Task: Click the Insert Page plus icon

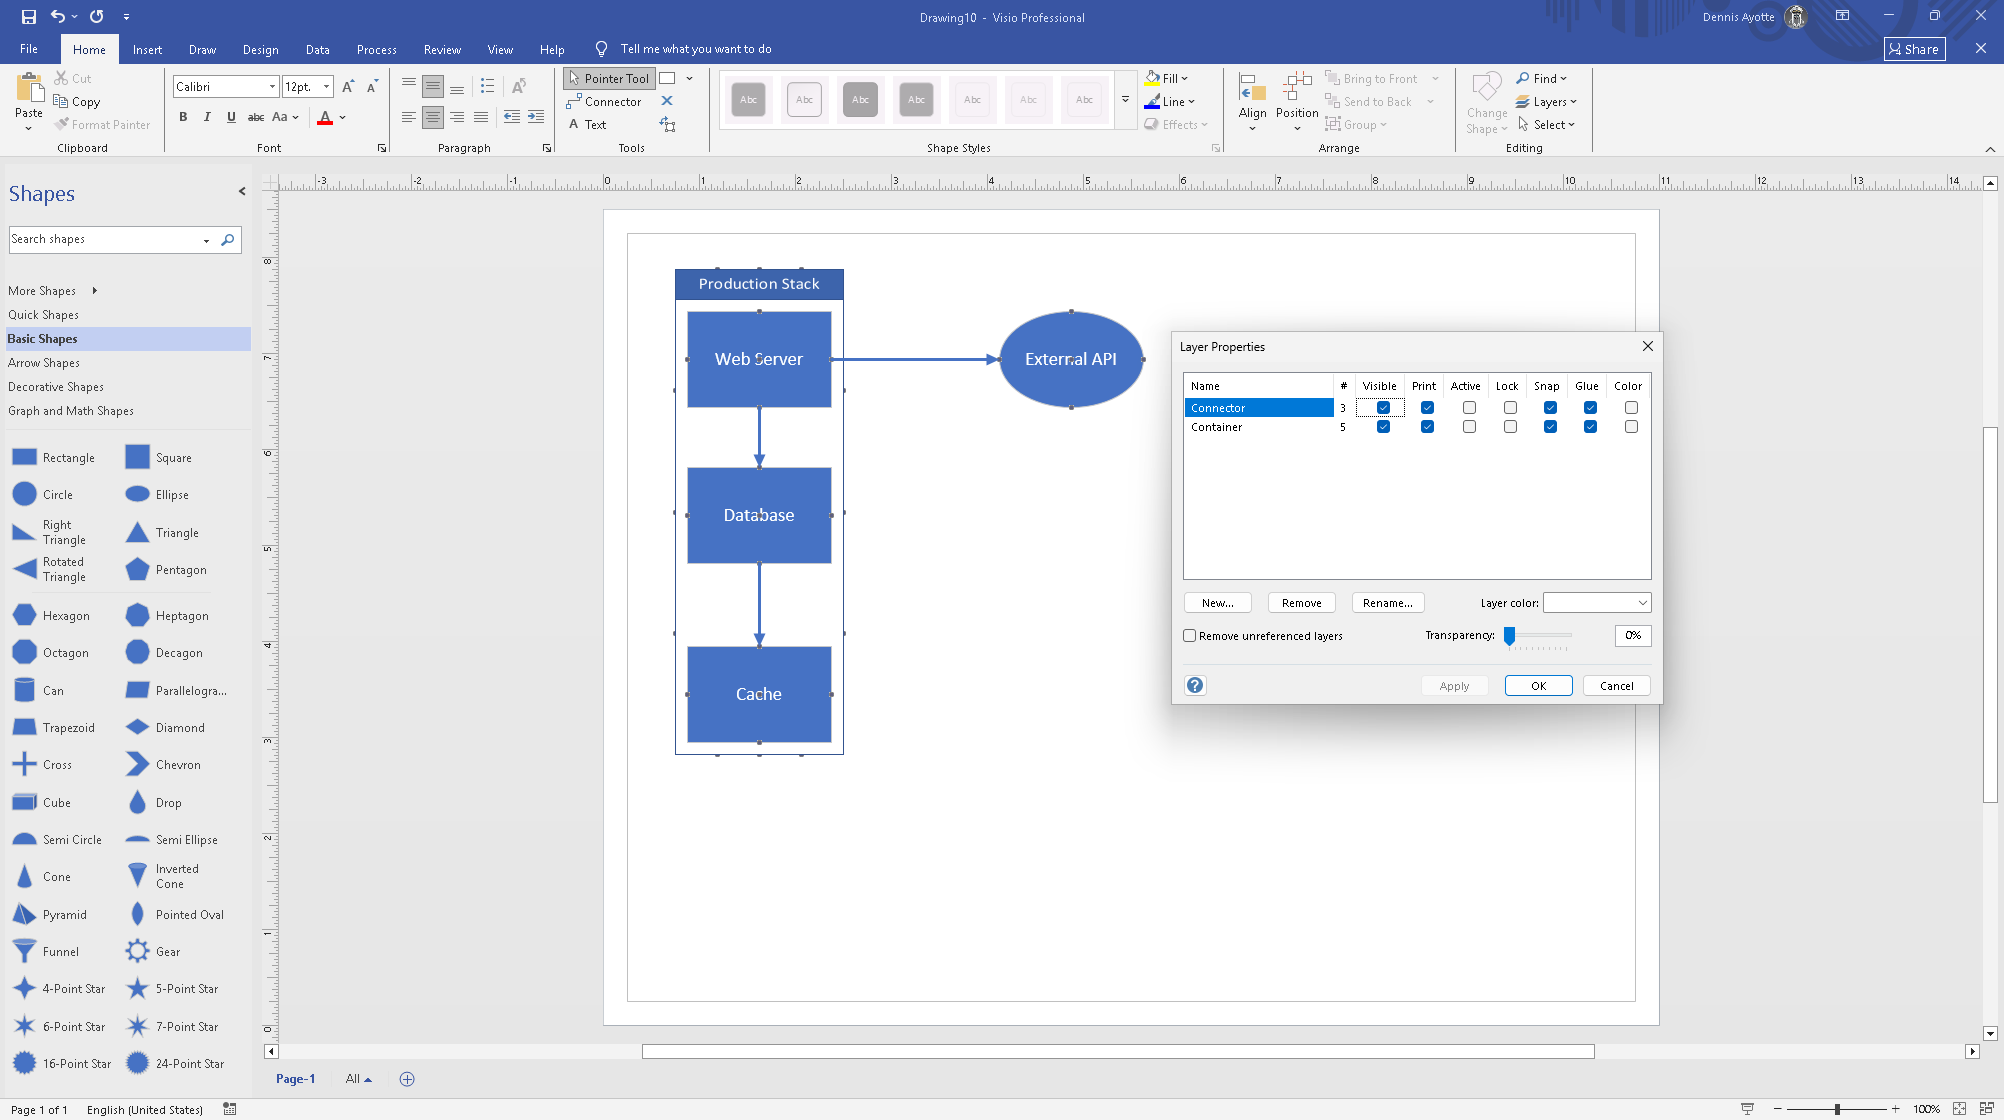Action: pyautogui.click(x=407, y=1078)
